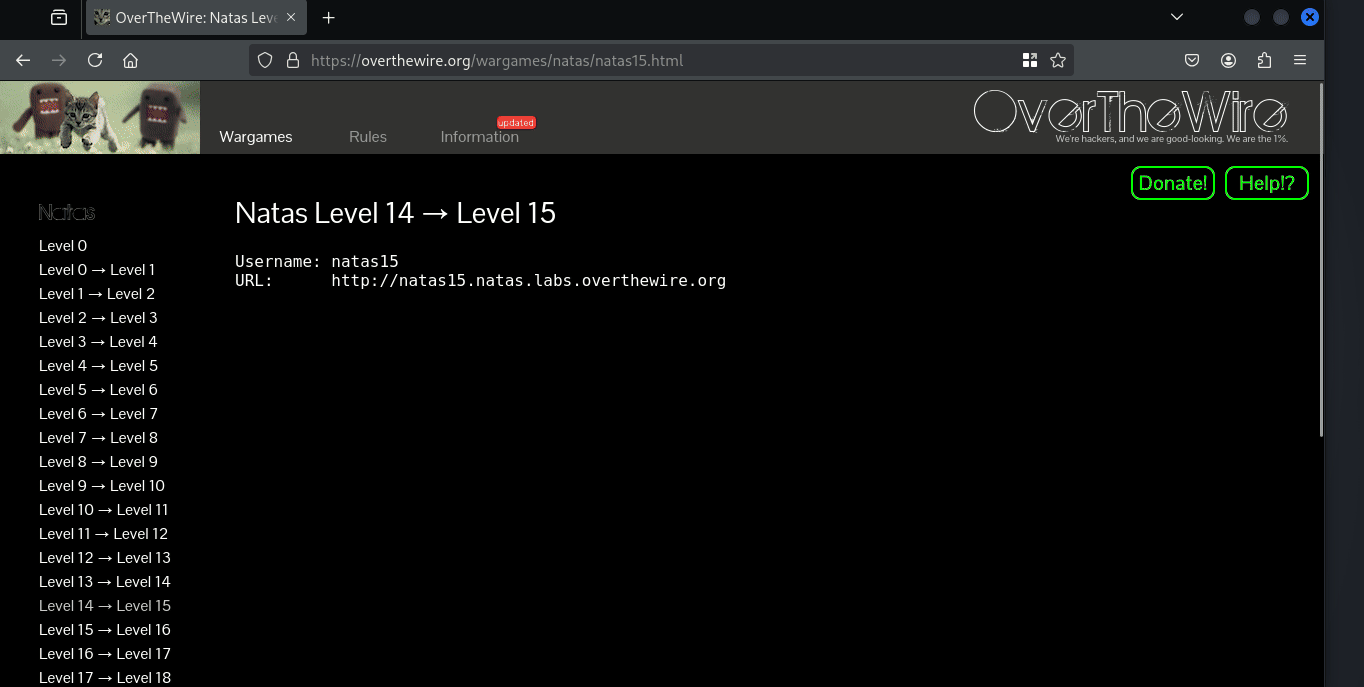The height and width of the screenshot is (687, 1364).
Task: Maximize the Firefox window
Action: [1281, 17]
